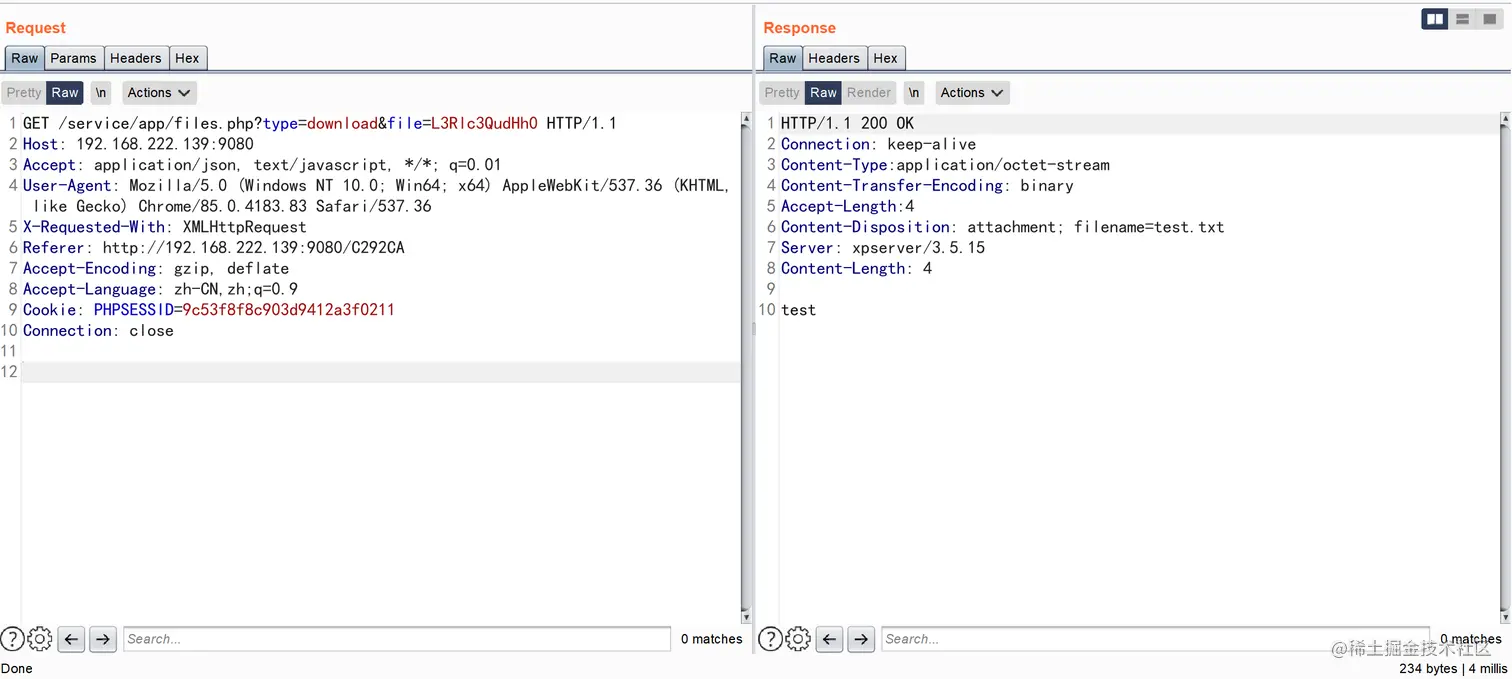Click the Referer header line
Viewport: 1512px width, 679px height.
point(214,248)
